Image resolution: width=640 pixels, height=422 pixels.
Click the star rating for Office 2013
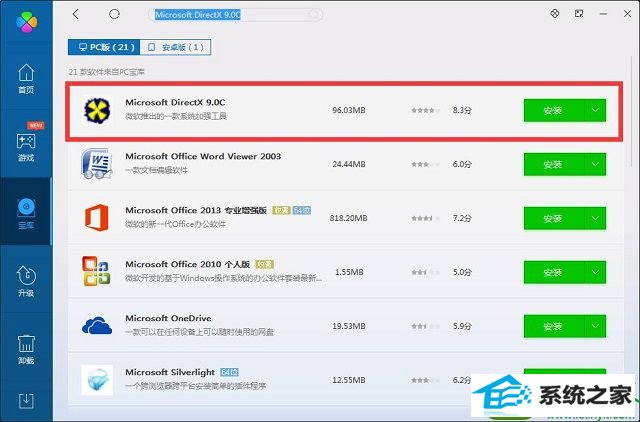[425, 218]
